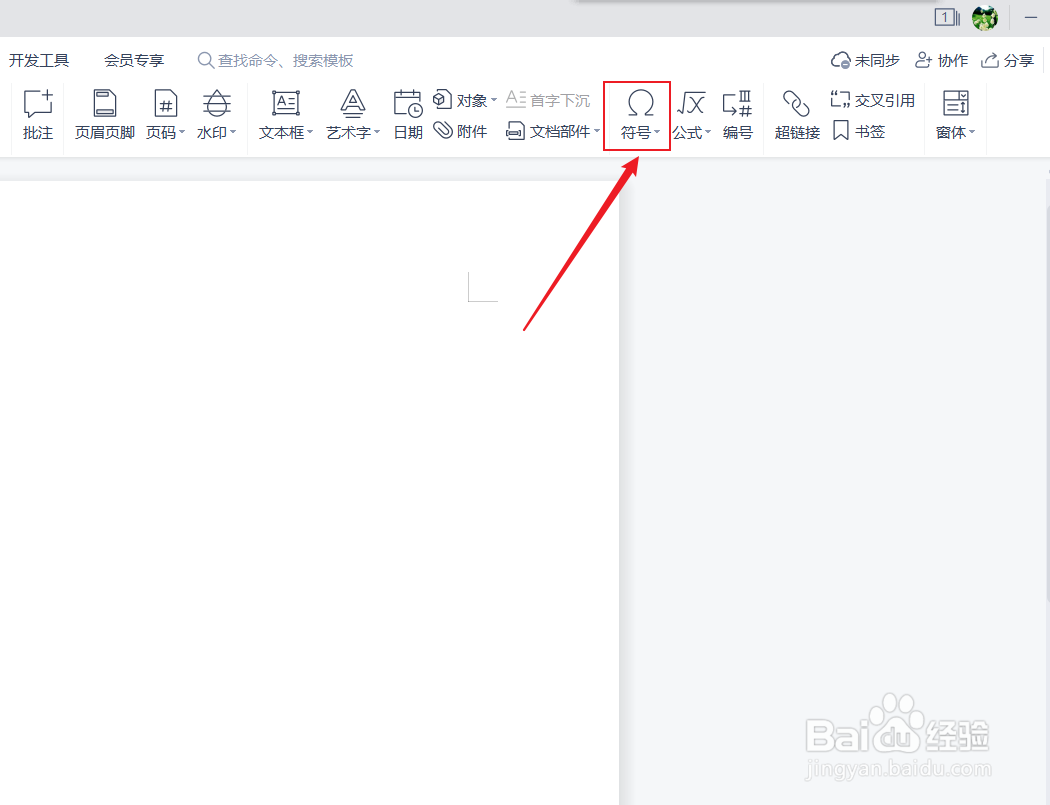Add a 书签 bookmark

[859, 131]
